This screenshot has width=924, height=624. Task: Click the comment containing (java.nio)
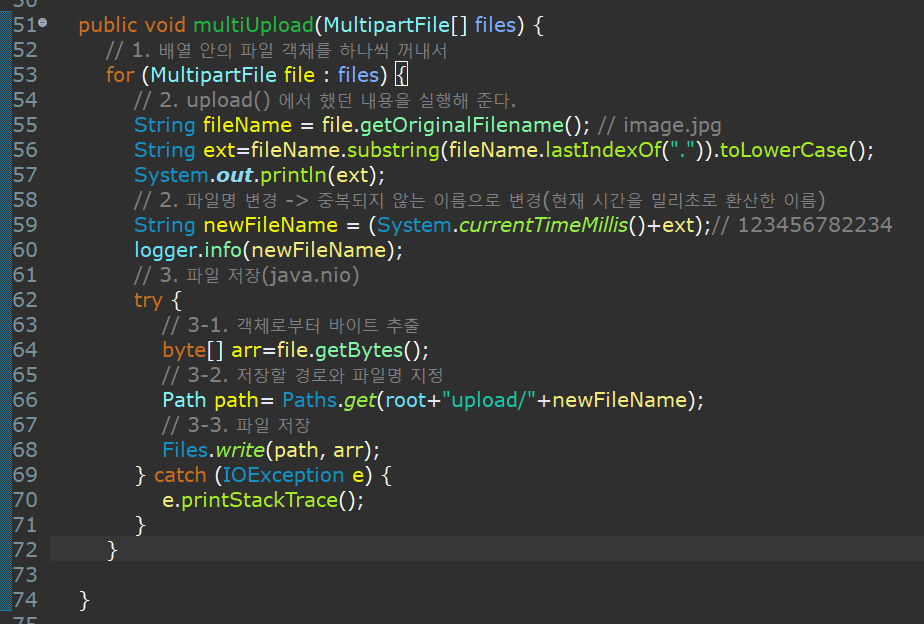point(246,275)
